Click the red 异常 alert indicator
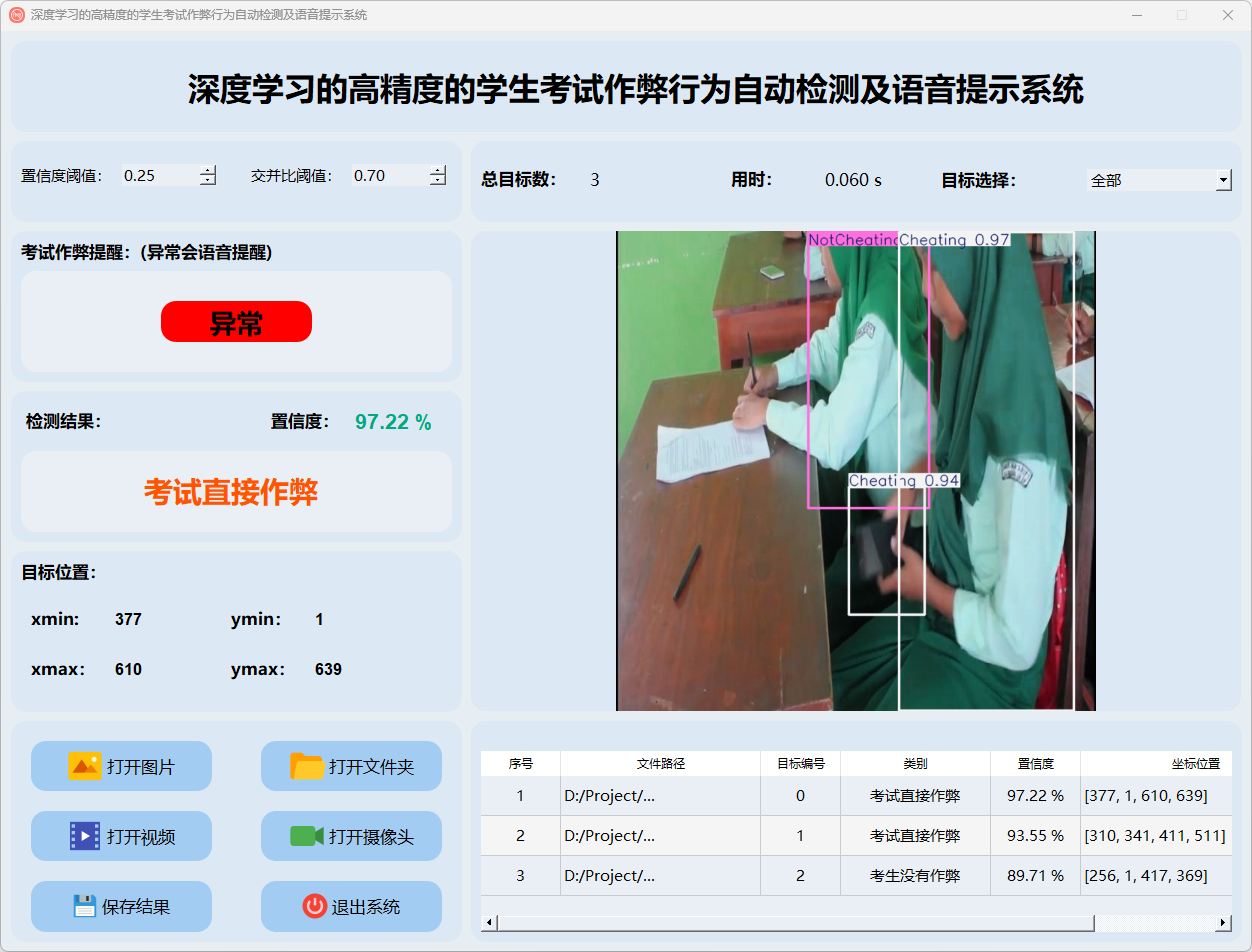 click(x=236, y=322)
